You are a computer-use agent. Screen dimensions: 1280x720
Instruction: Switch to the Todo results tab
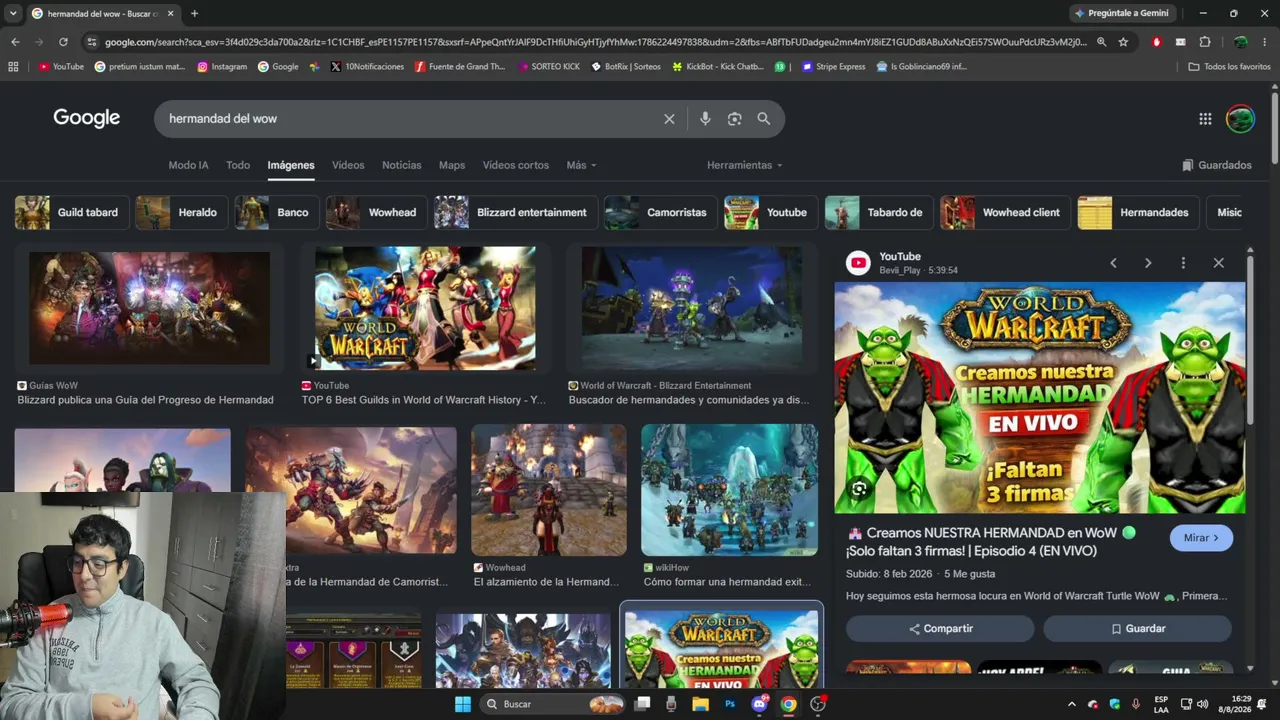tap(238, 165)
